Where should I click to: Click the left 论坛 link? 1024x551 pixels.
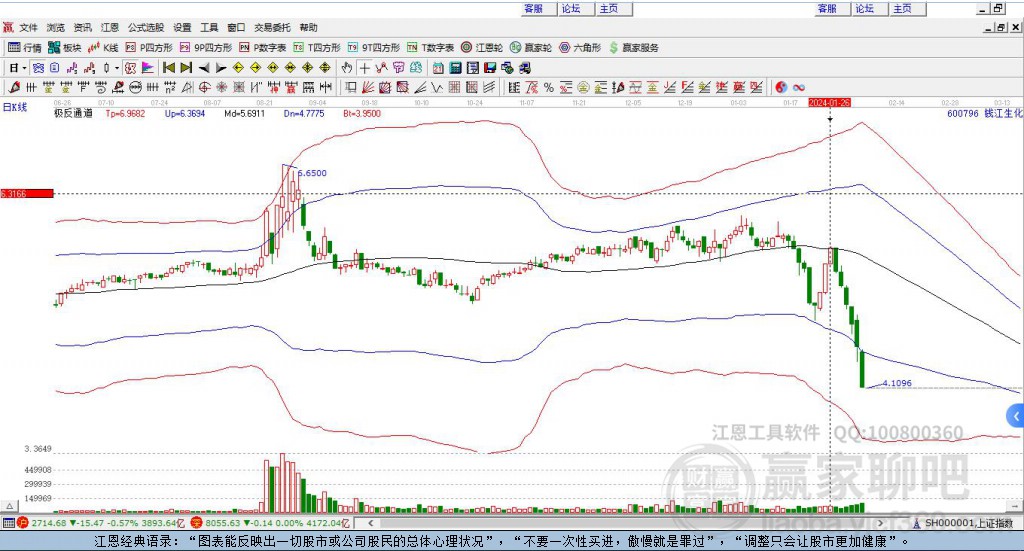tap(571, 8)
